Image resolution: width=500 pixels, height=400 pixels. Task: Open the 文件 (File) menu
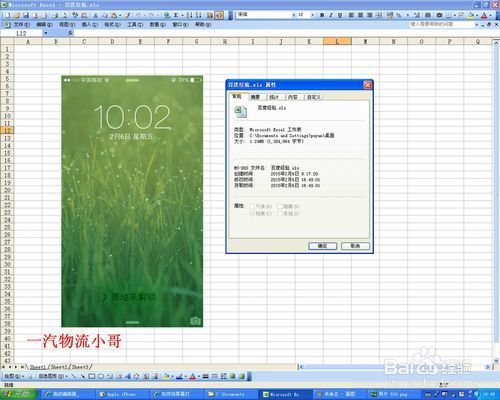point(22,25)
